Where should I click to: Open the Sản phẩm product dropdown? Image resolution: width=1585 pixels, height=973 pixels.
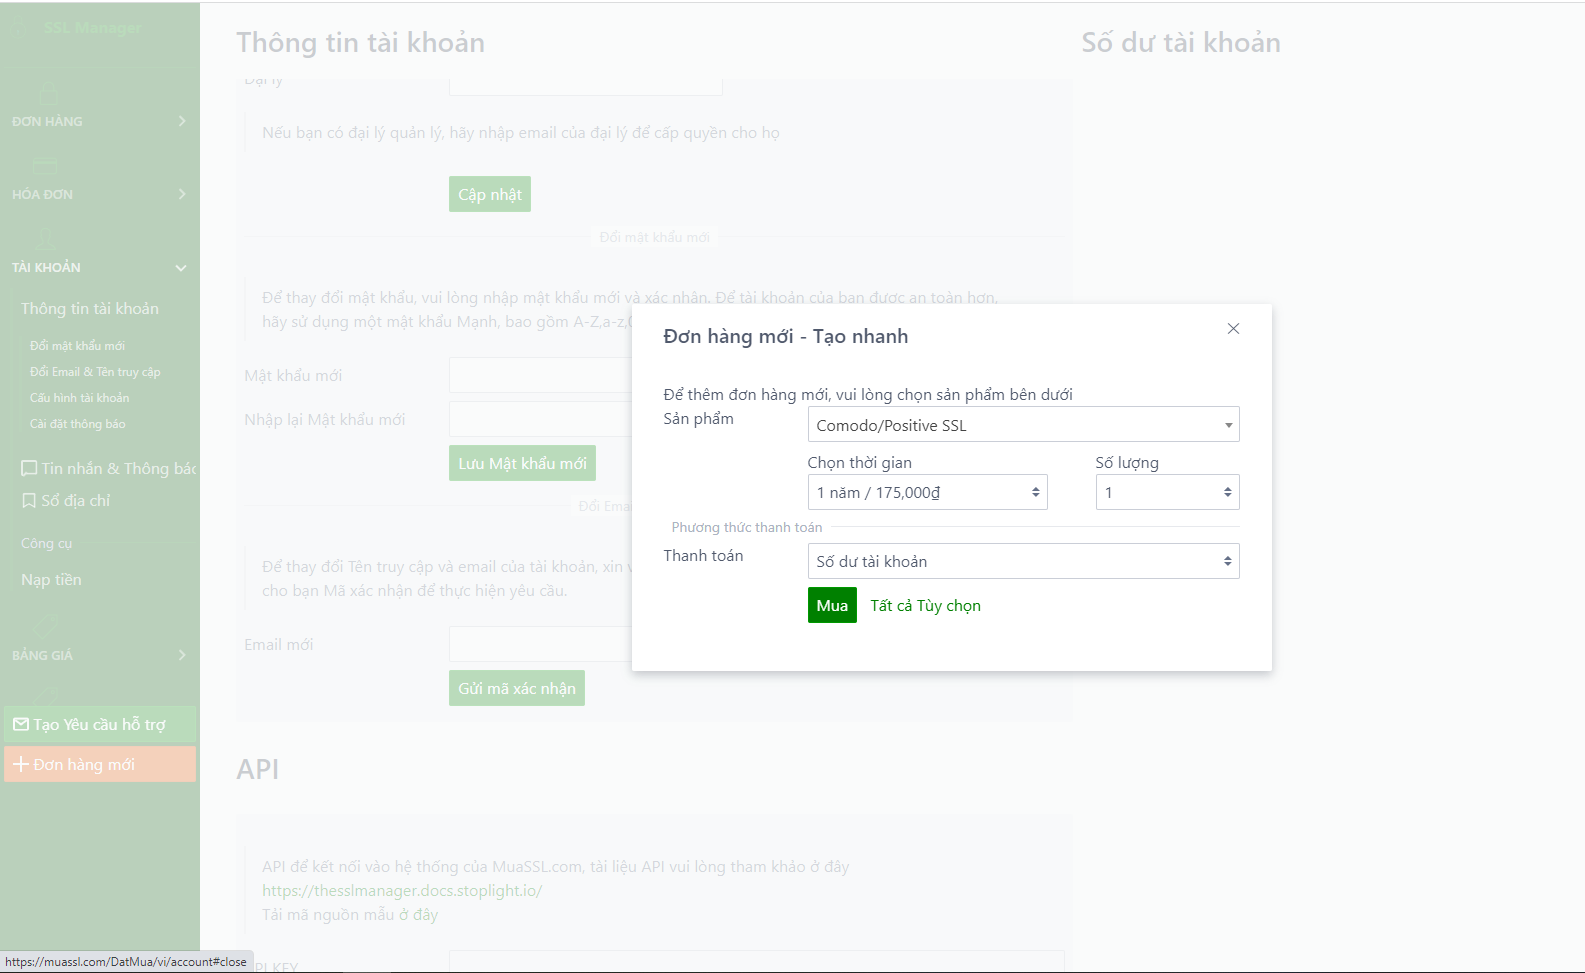click(1023, 425)
